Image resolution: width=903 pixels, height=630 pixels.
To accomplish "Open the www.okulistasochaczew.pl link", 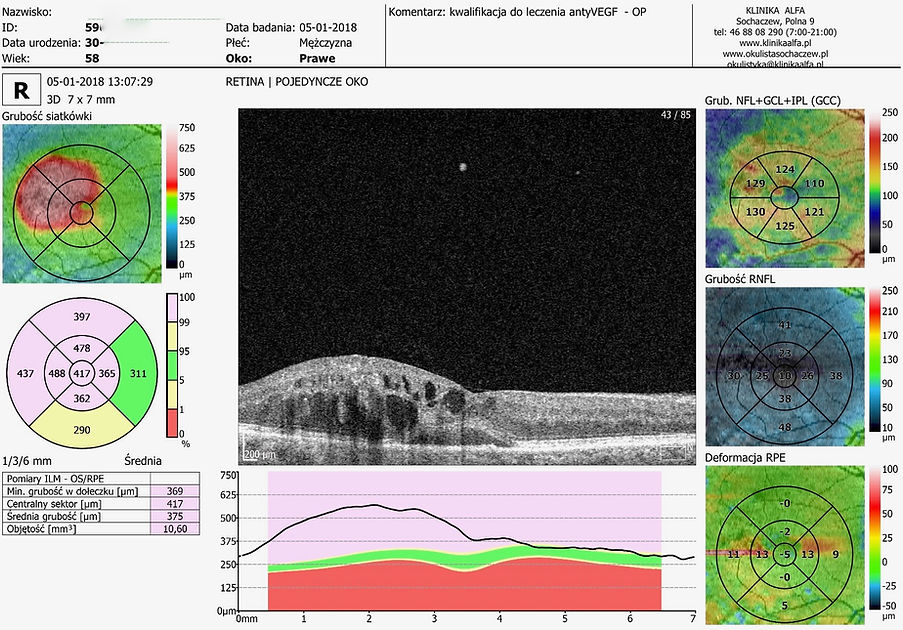I will pos(775,54).
